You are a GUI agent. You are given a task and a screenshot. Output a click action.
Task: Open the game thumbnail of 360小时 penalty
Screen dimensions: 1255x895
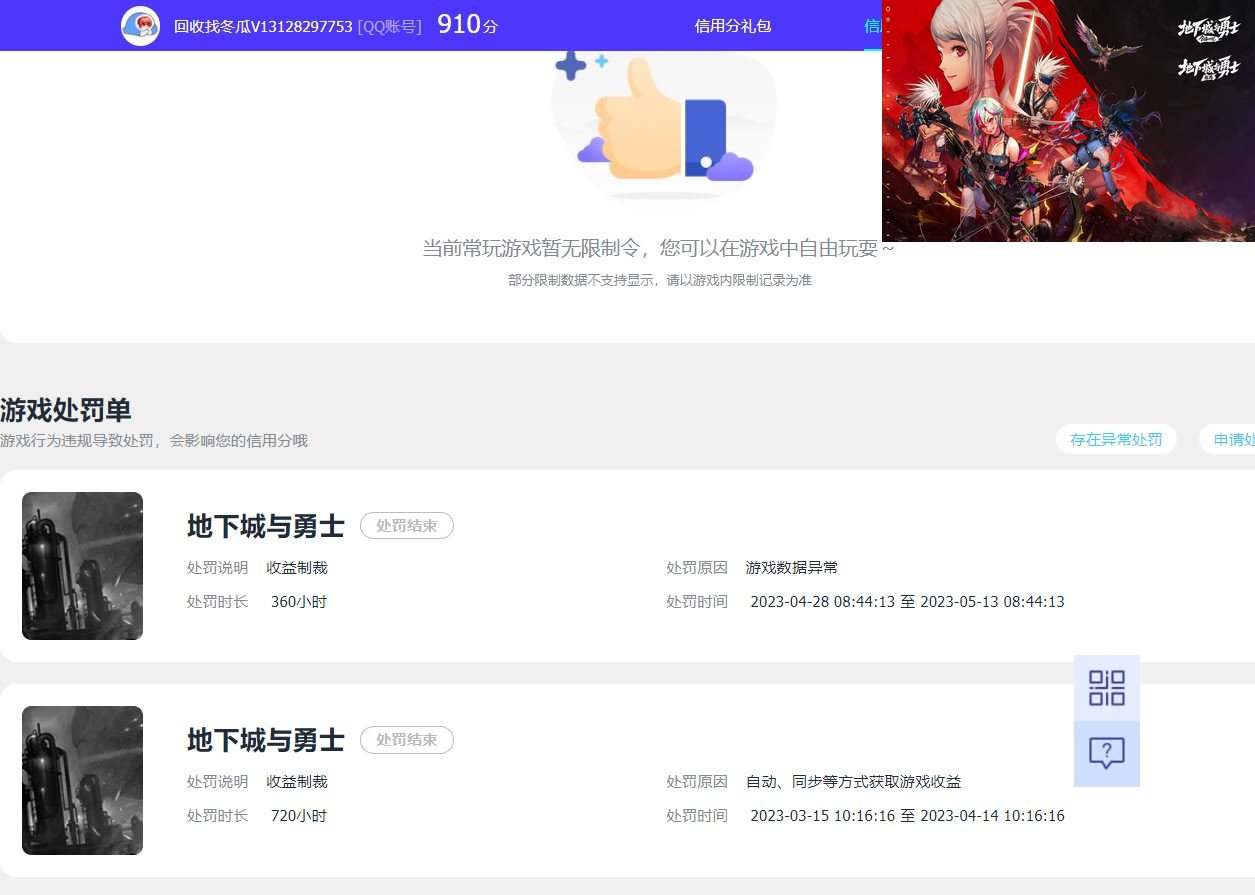tap(82, 566)
